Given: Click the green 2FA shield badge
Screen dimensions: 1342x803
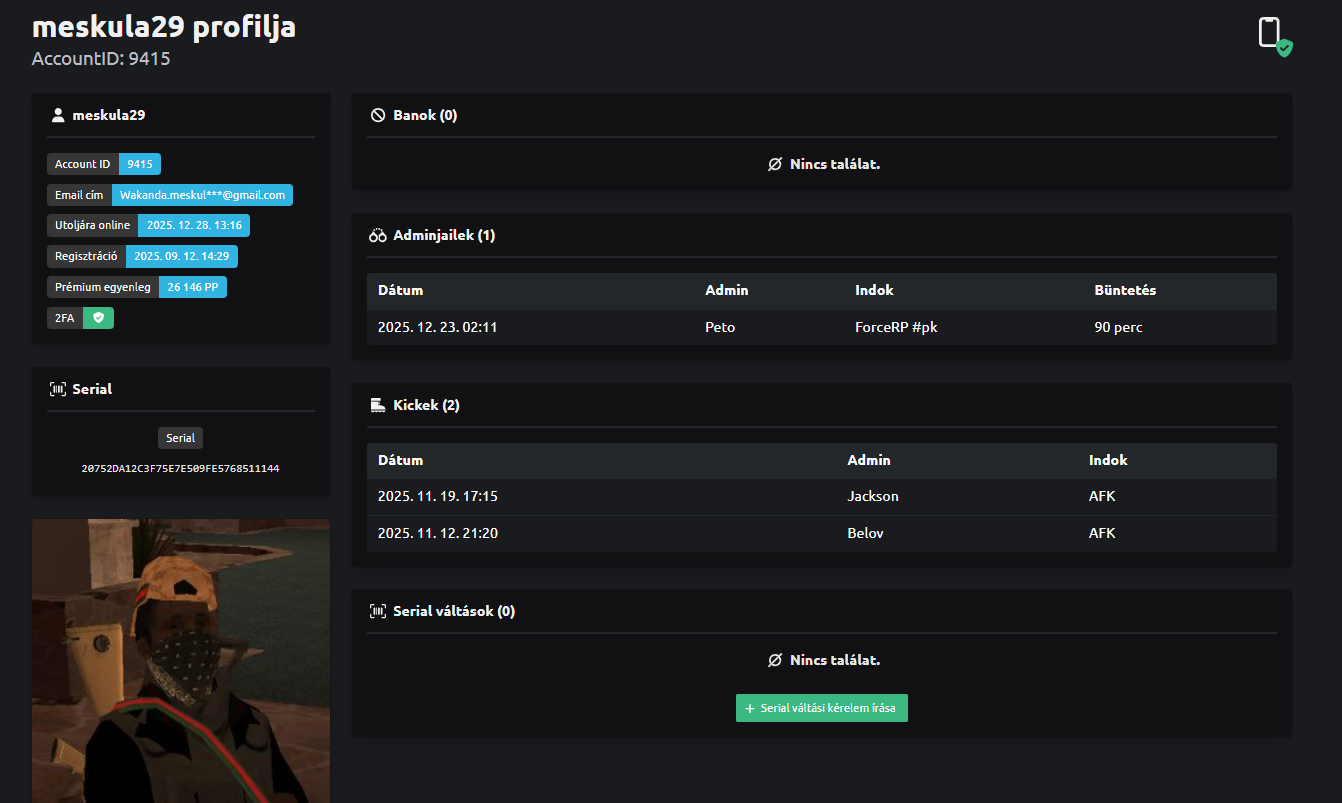Looking at the screenshot, I should click(98, 318).
